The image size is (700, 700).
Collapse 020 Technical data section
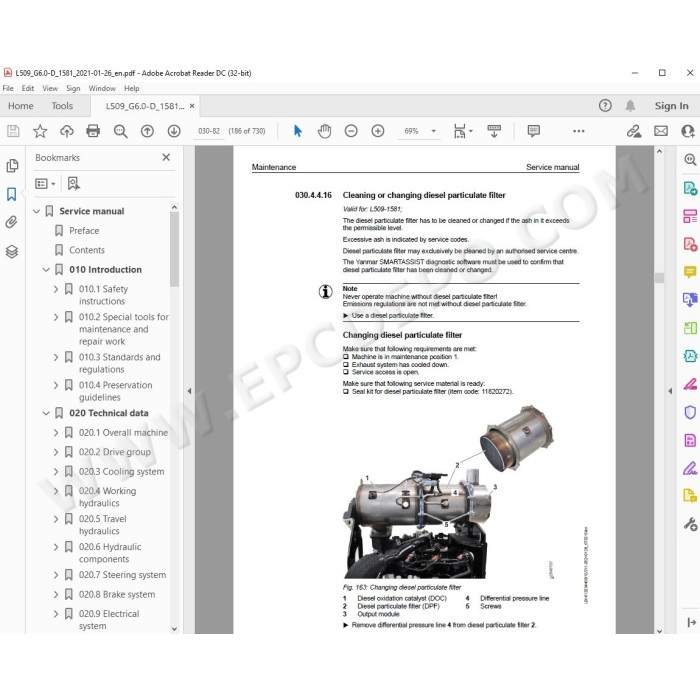(46, 413)
